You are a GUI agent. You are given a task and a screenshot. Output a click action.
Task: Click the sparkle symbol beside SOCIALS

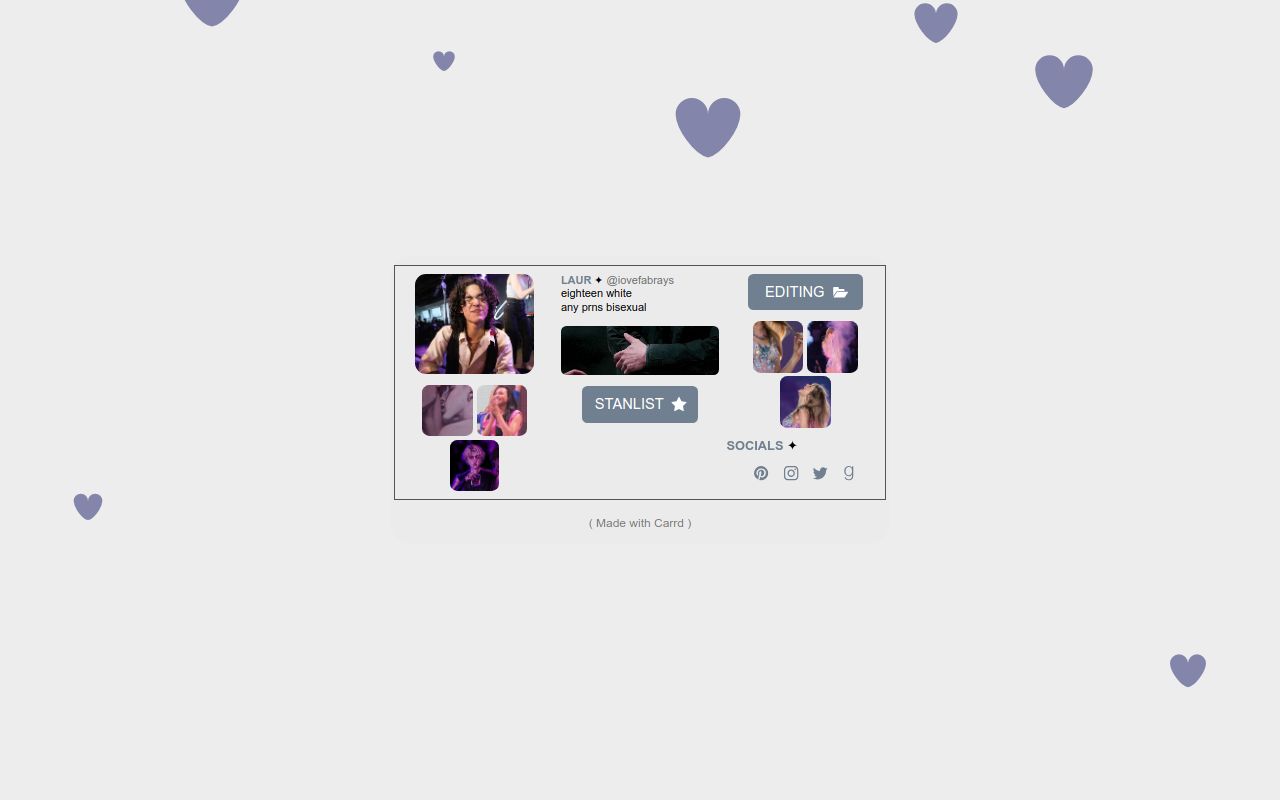792,446
